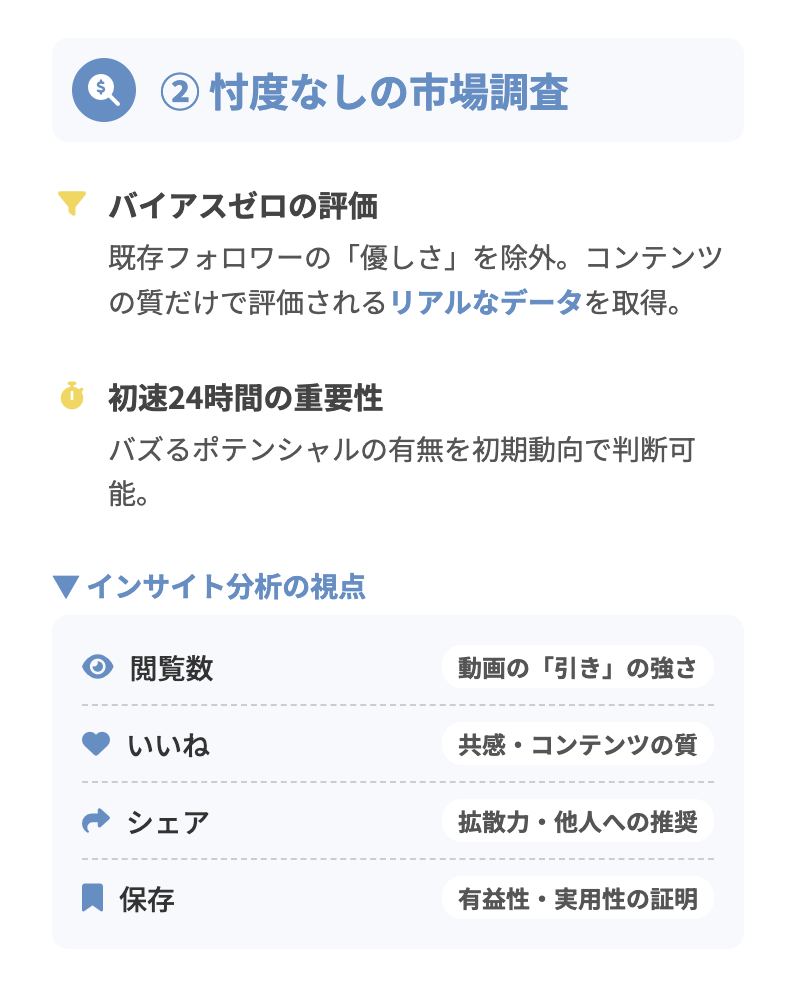Click the magnifier dollar search icon
The width and height of the screenshot is (798, 1008).
[104, 90]
